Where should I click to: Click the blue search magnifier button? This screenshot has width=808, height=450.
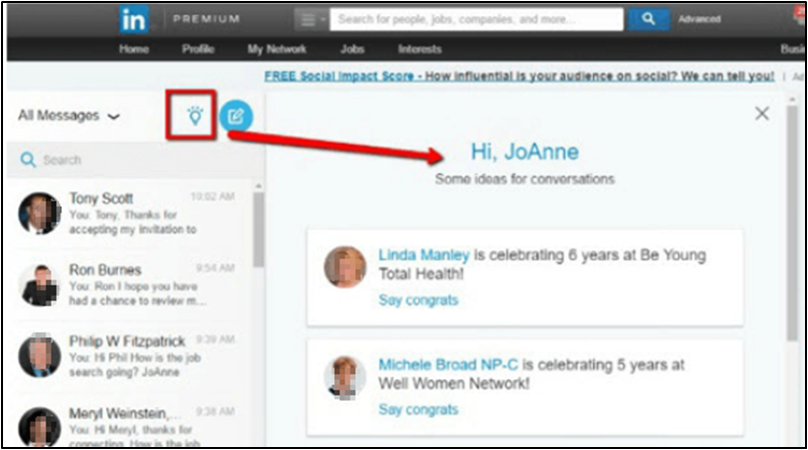click(648, 19)
